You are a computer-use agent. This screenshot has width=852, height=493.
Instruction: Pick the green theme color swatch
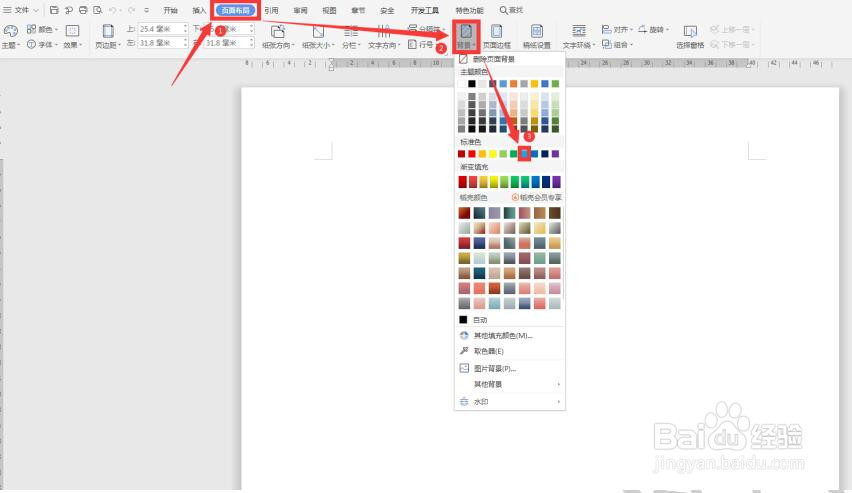coord(555,84)
